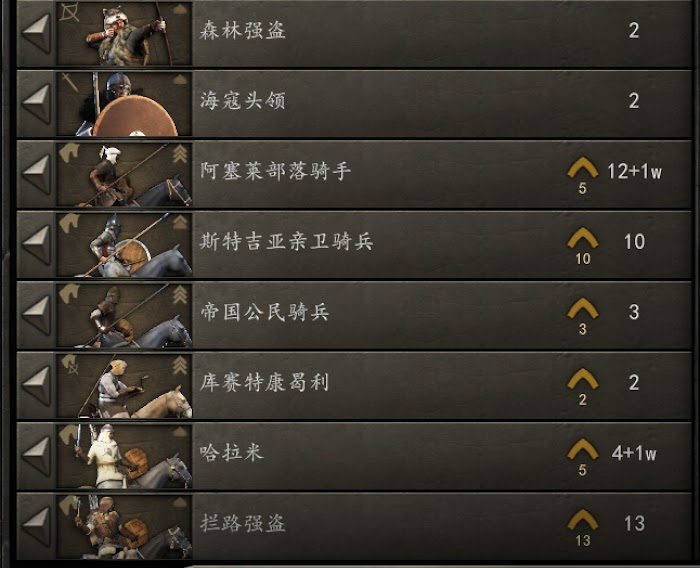Image resolution: width=700 pixels, height=568 pixels.
Task: Move 帝国公民骑兵 with its triangle arrow
Action: click(36, 315)
